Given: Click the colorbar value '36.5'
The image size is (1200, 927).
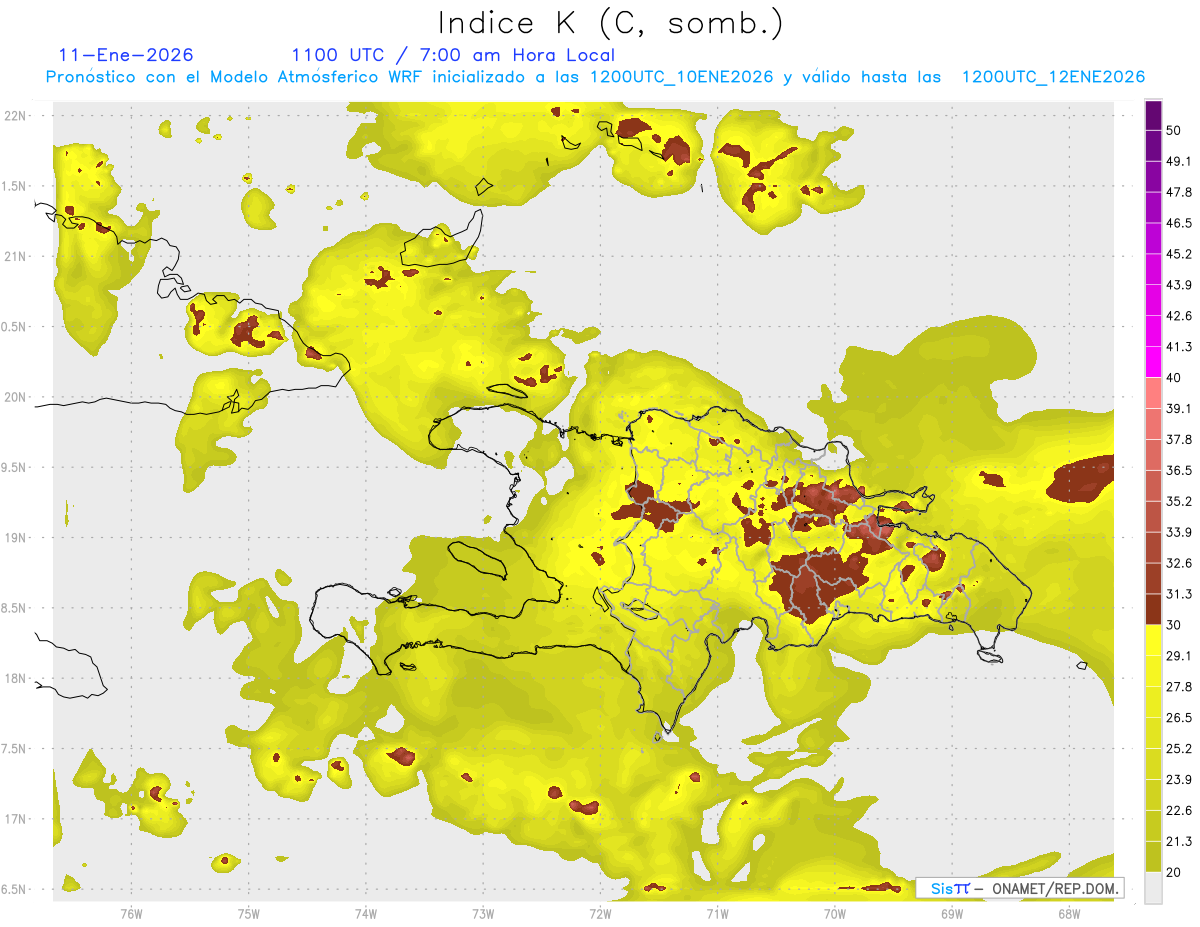Looking at the screenshot, I should [1180, 470].
